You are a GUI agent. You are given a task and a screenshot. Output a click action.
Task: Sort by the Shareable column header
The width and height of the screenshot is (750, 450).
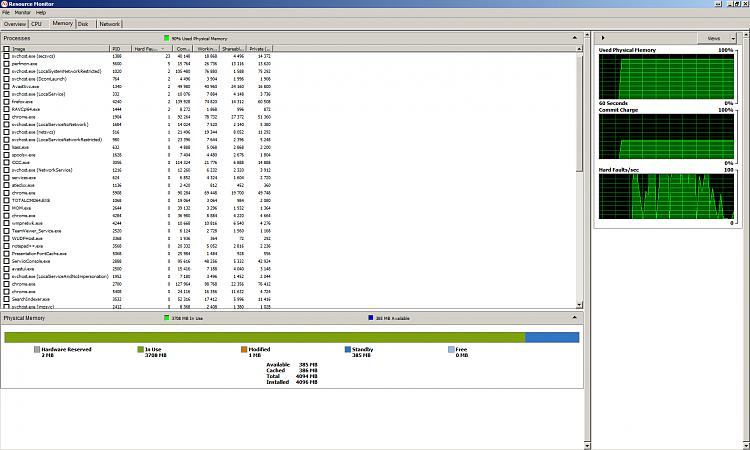[x=233, y=49]
